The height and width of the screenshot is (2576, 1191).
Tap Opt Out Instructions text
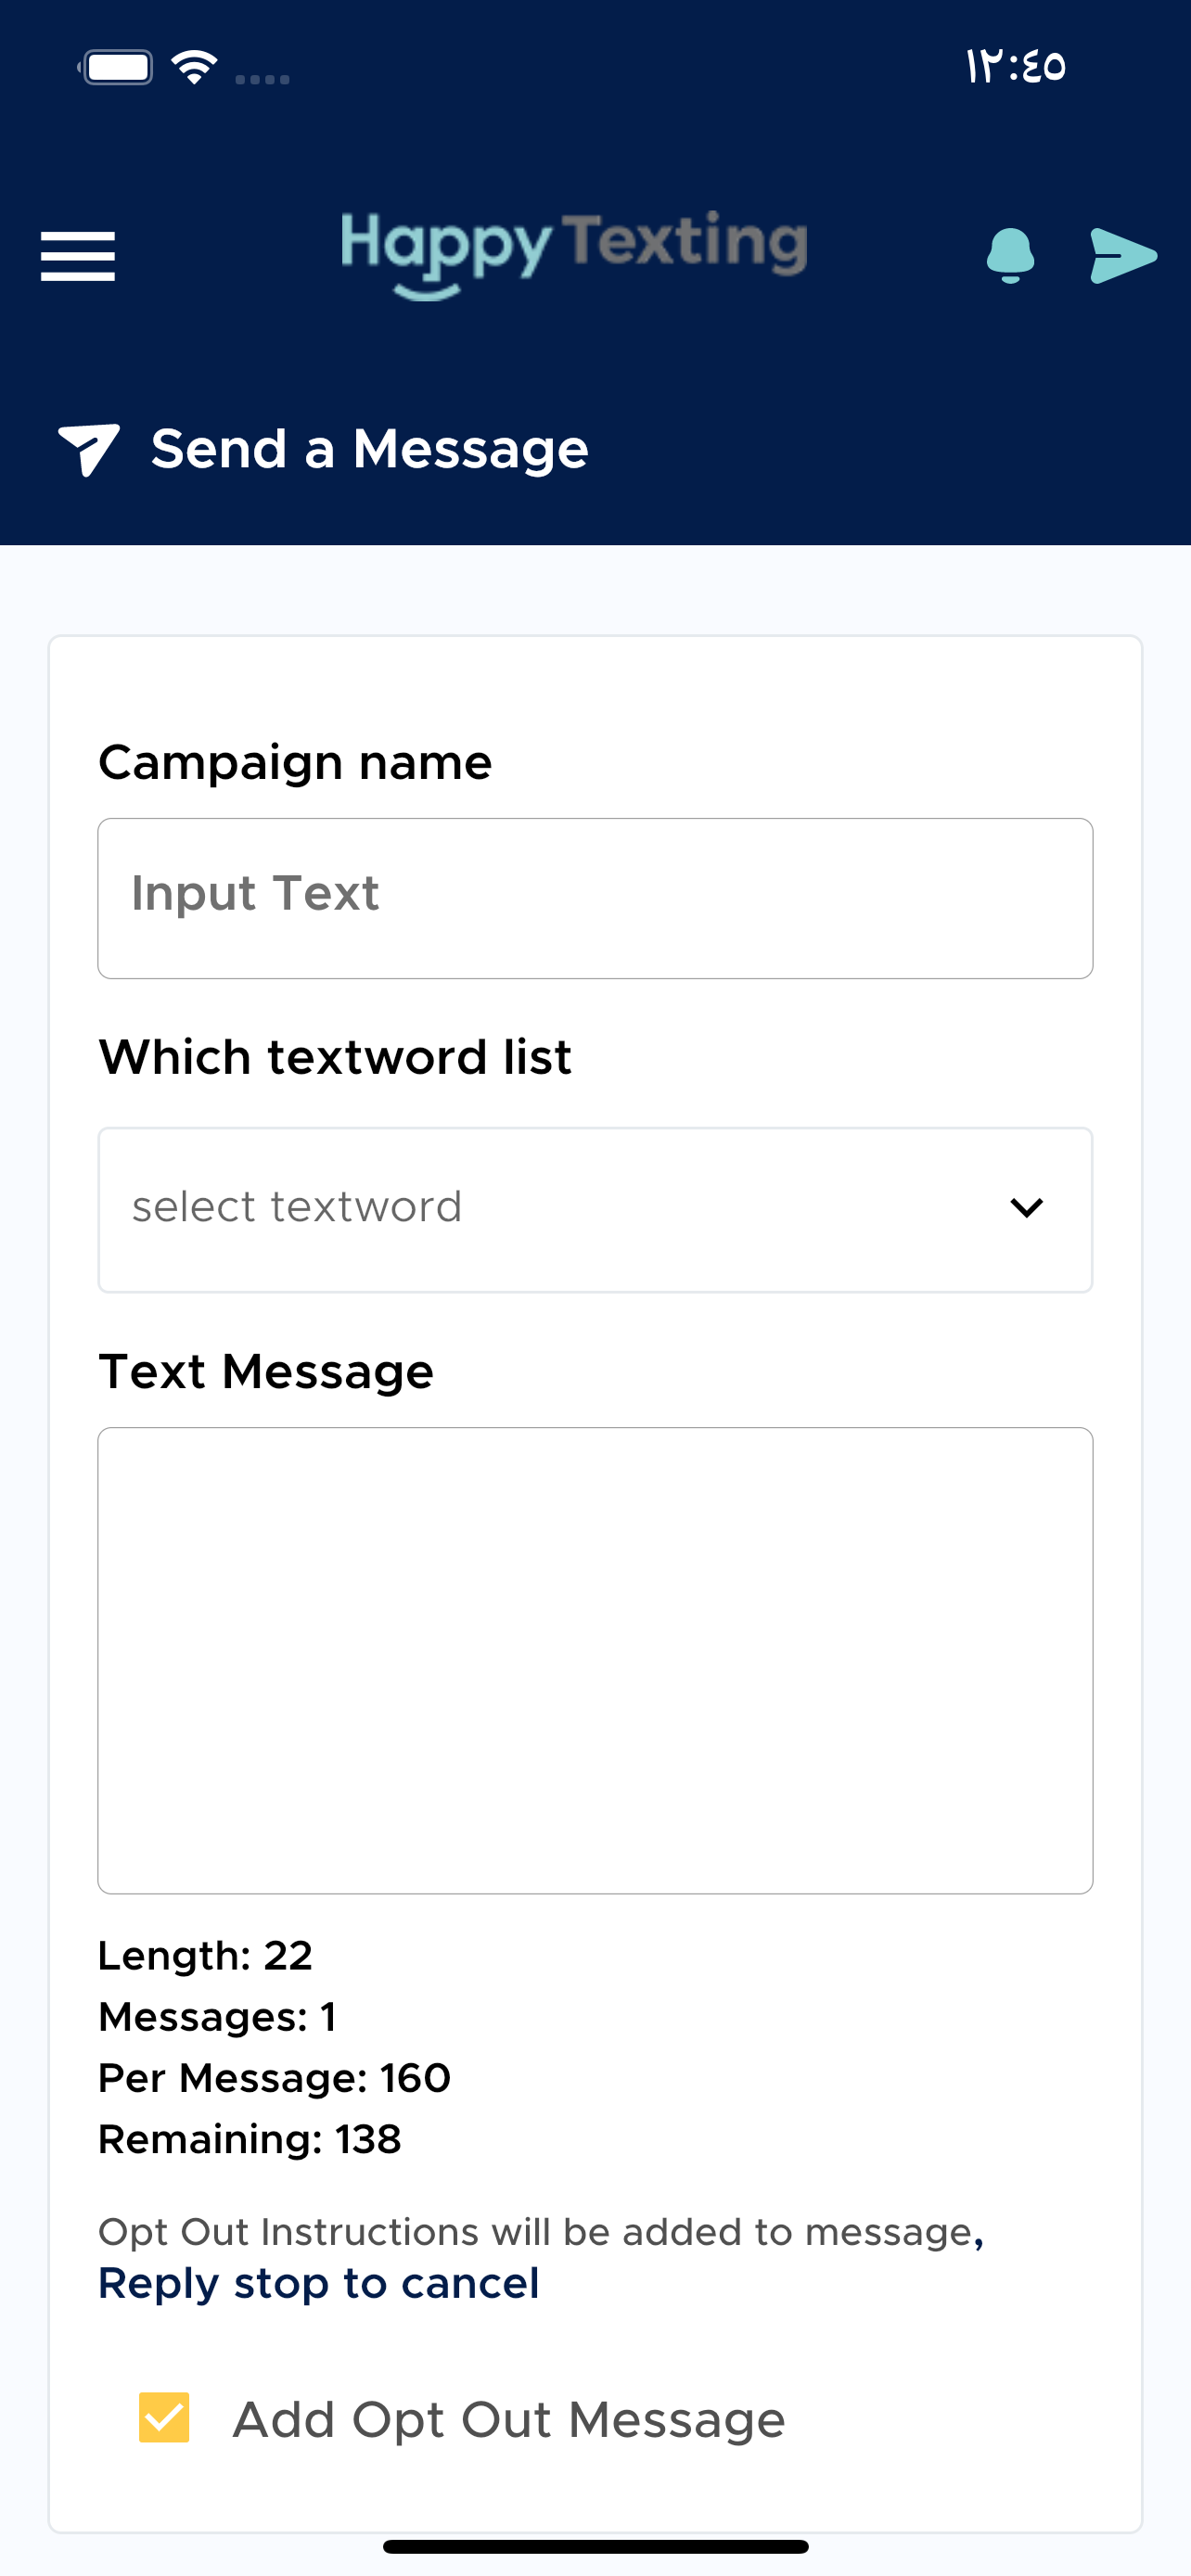(x=541, y=2232)
